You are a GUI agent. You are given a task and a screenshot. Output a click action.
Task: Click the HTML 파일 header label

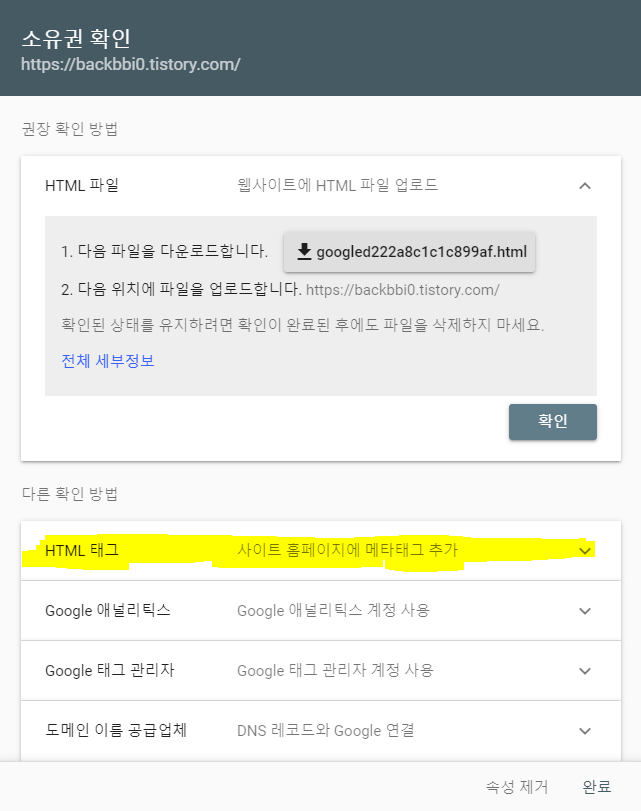click(x=82, y=185)
